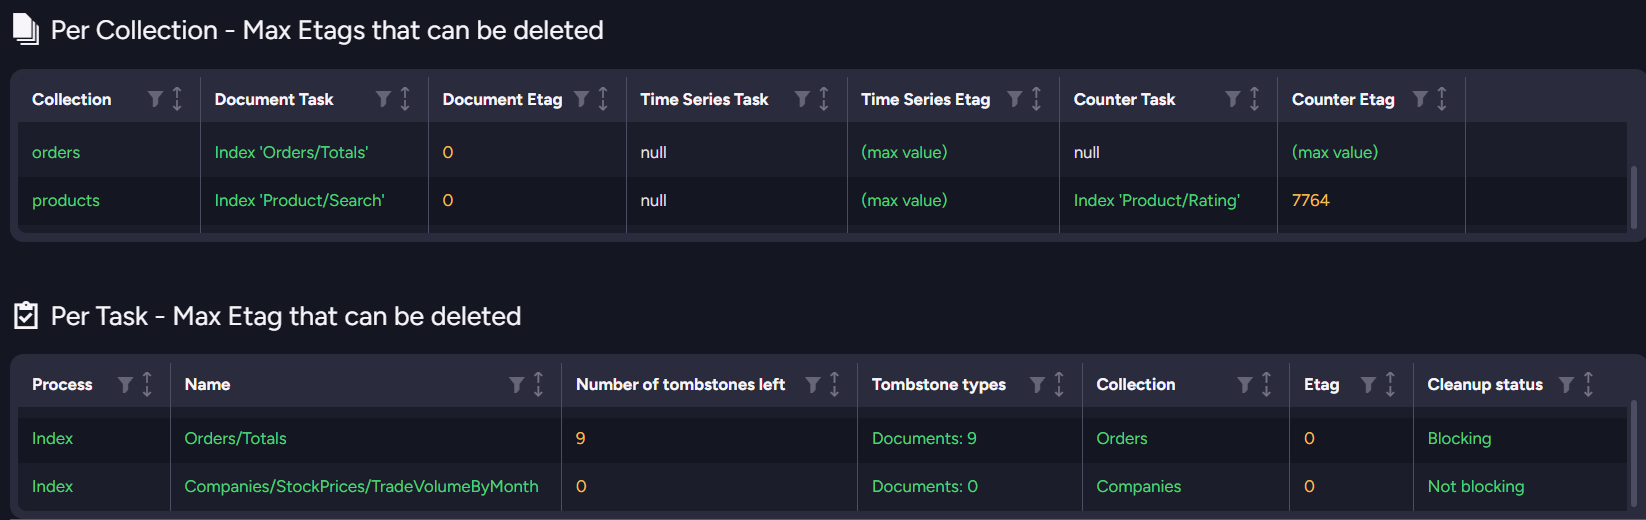This screenshot has height=520, width=1646.
Task: Select the Blocking cleanup status
Action: (1459, 438)
